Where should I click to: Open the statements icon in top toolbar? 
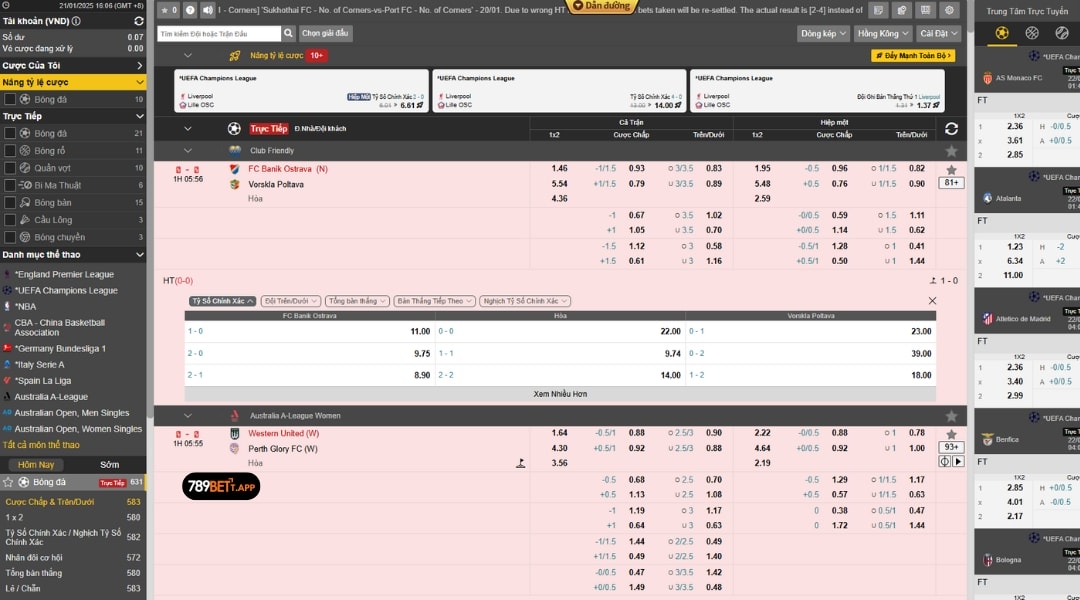click(x=902, y=10)
